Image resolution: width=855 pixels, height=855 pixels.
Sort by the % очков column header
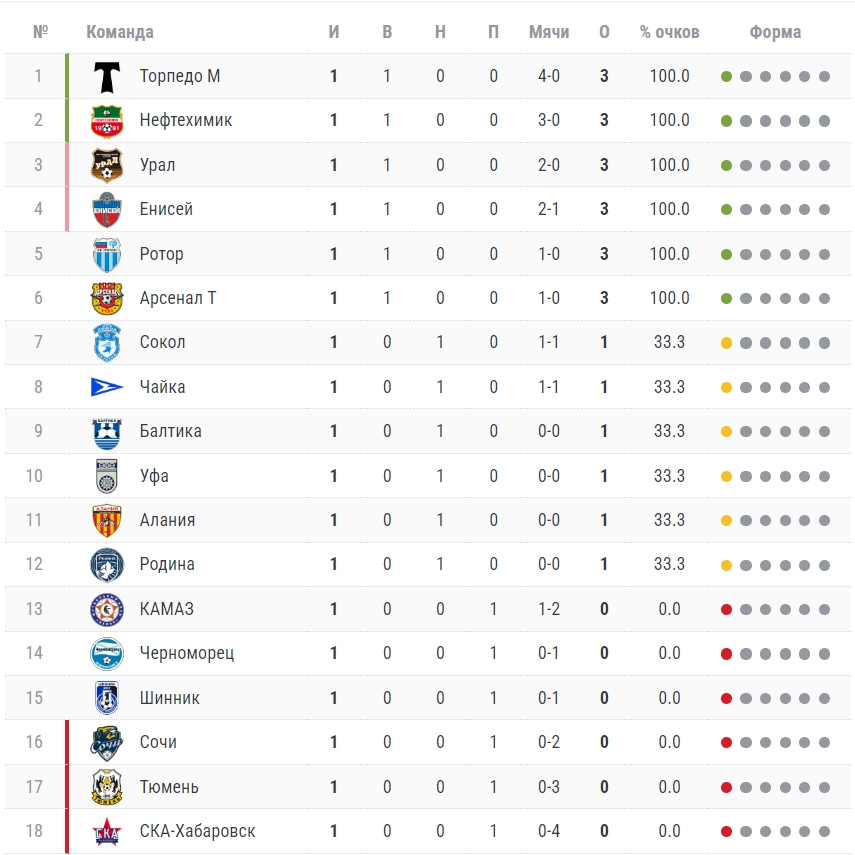[x=670, y=32]
